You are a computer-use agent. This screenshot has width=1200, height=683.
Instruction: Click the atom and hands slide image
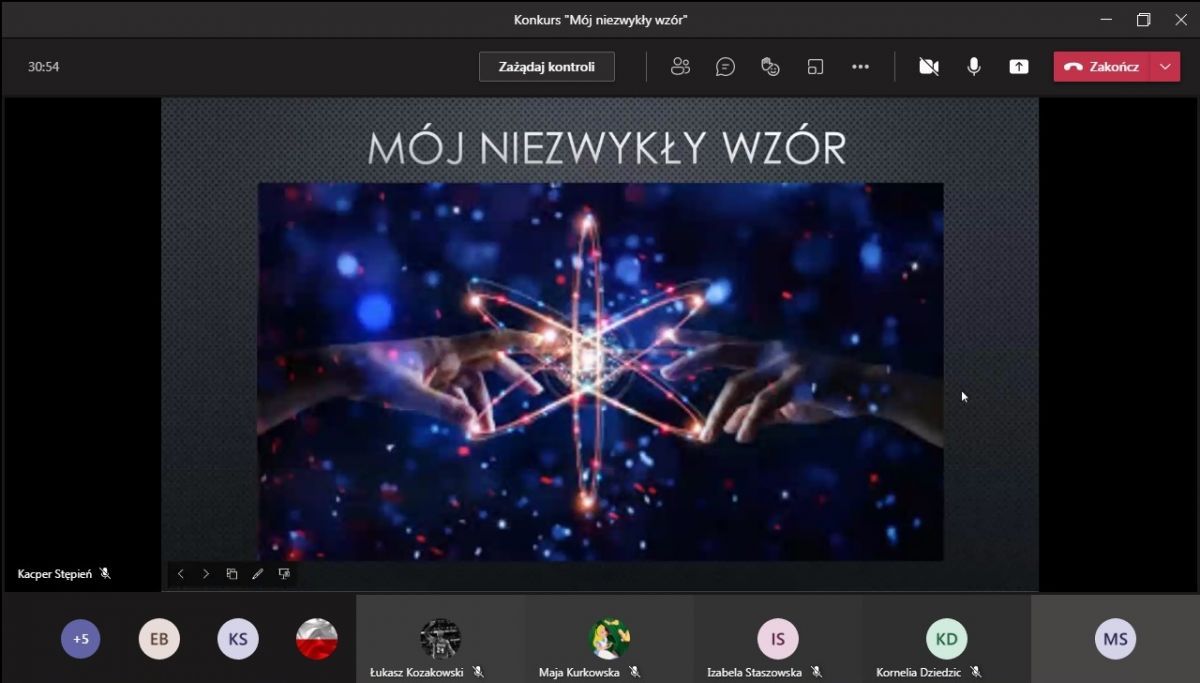click(x=600, y=372)
